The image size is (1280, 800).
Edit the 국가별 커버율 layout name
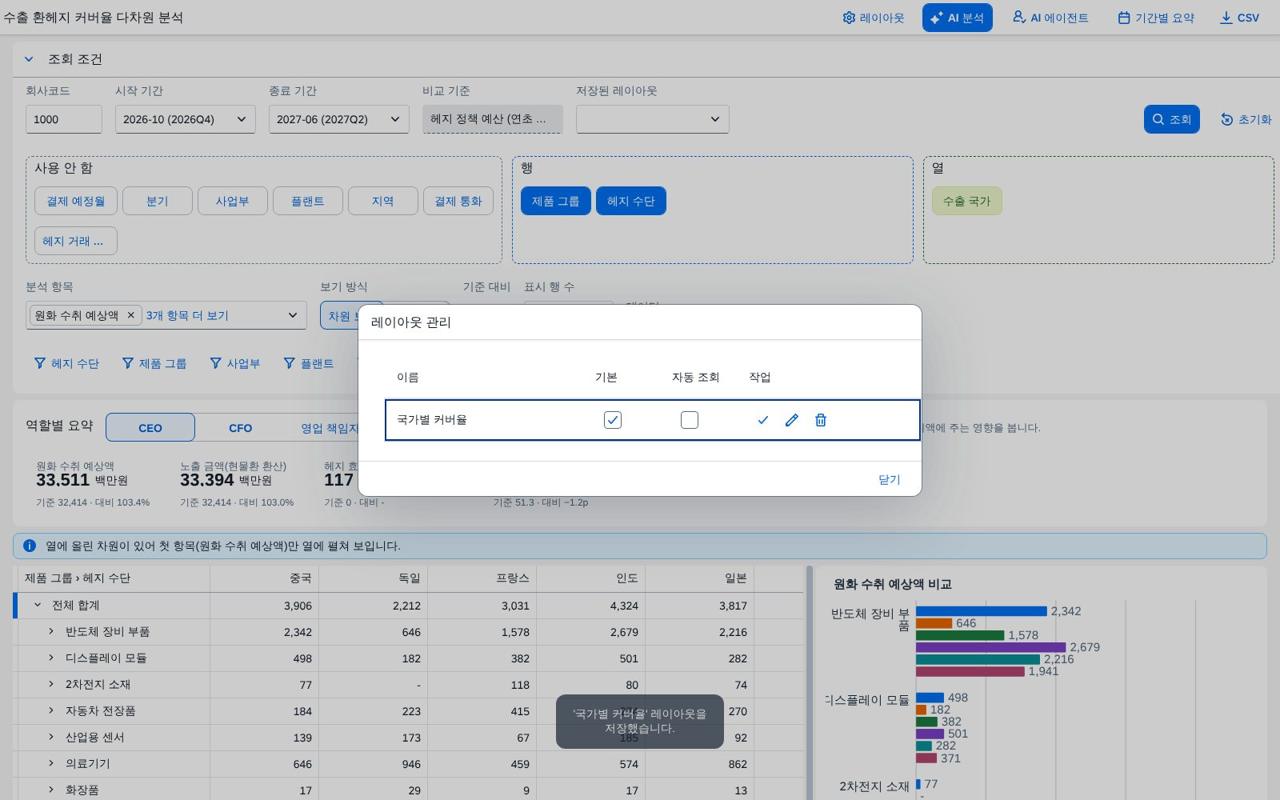point(792,420)
